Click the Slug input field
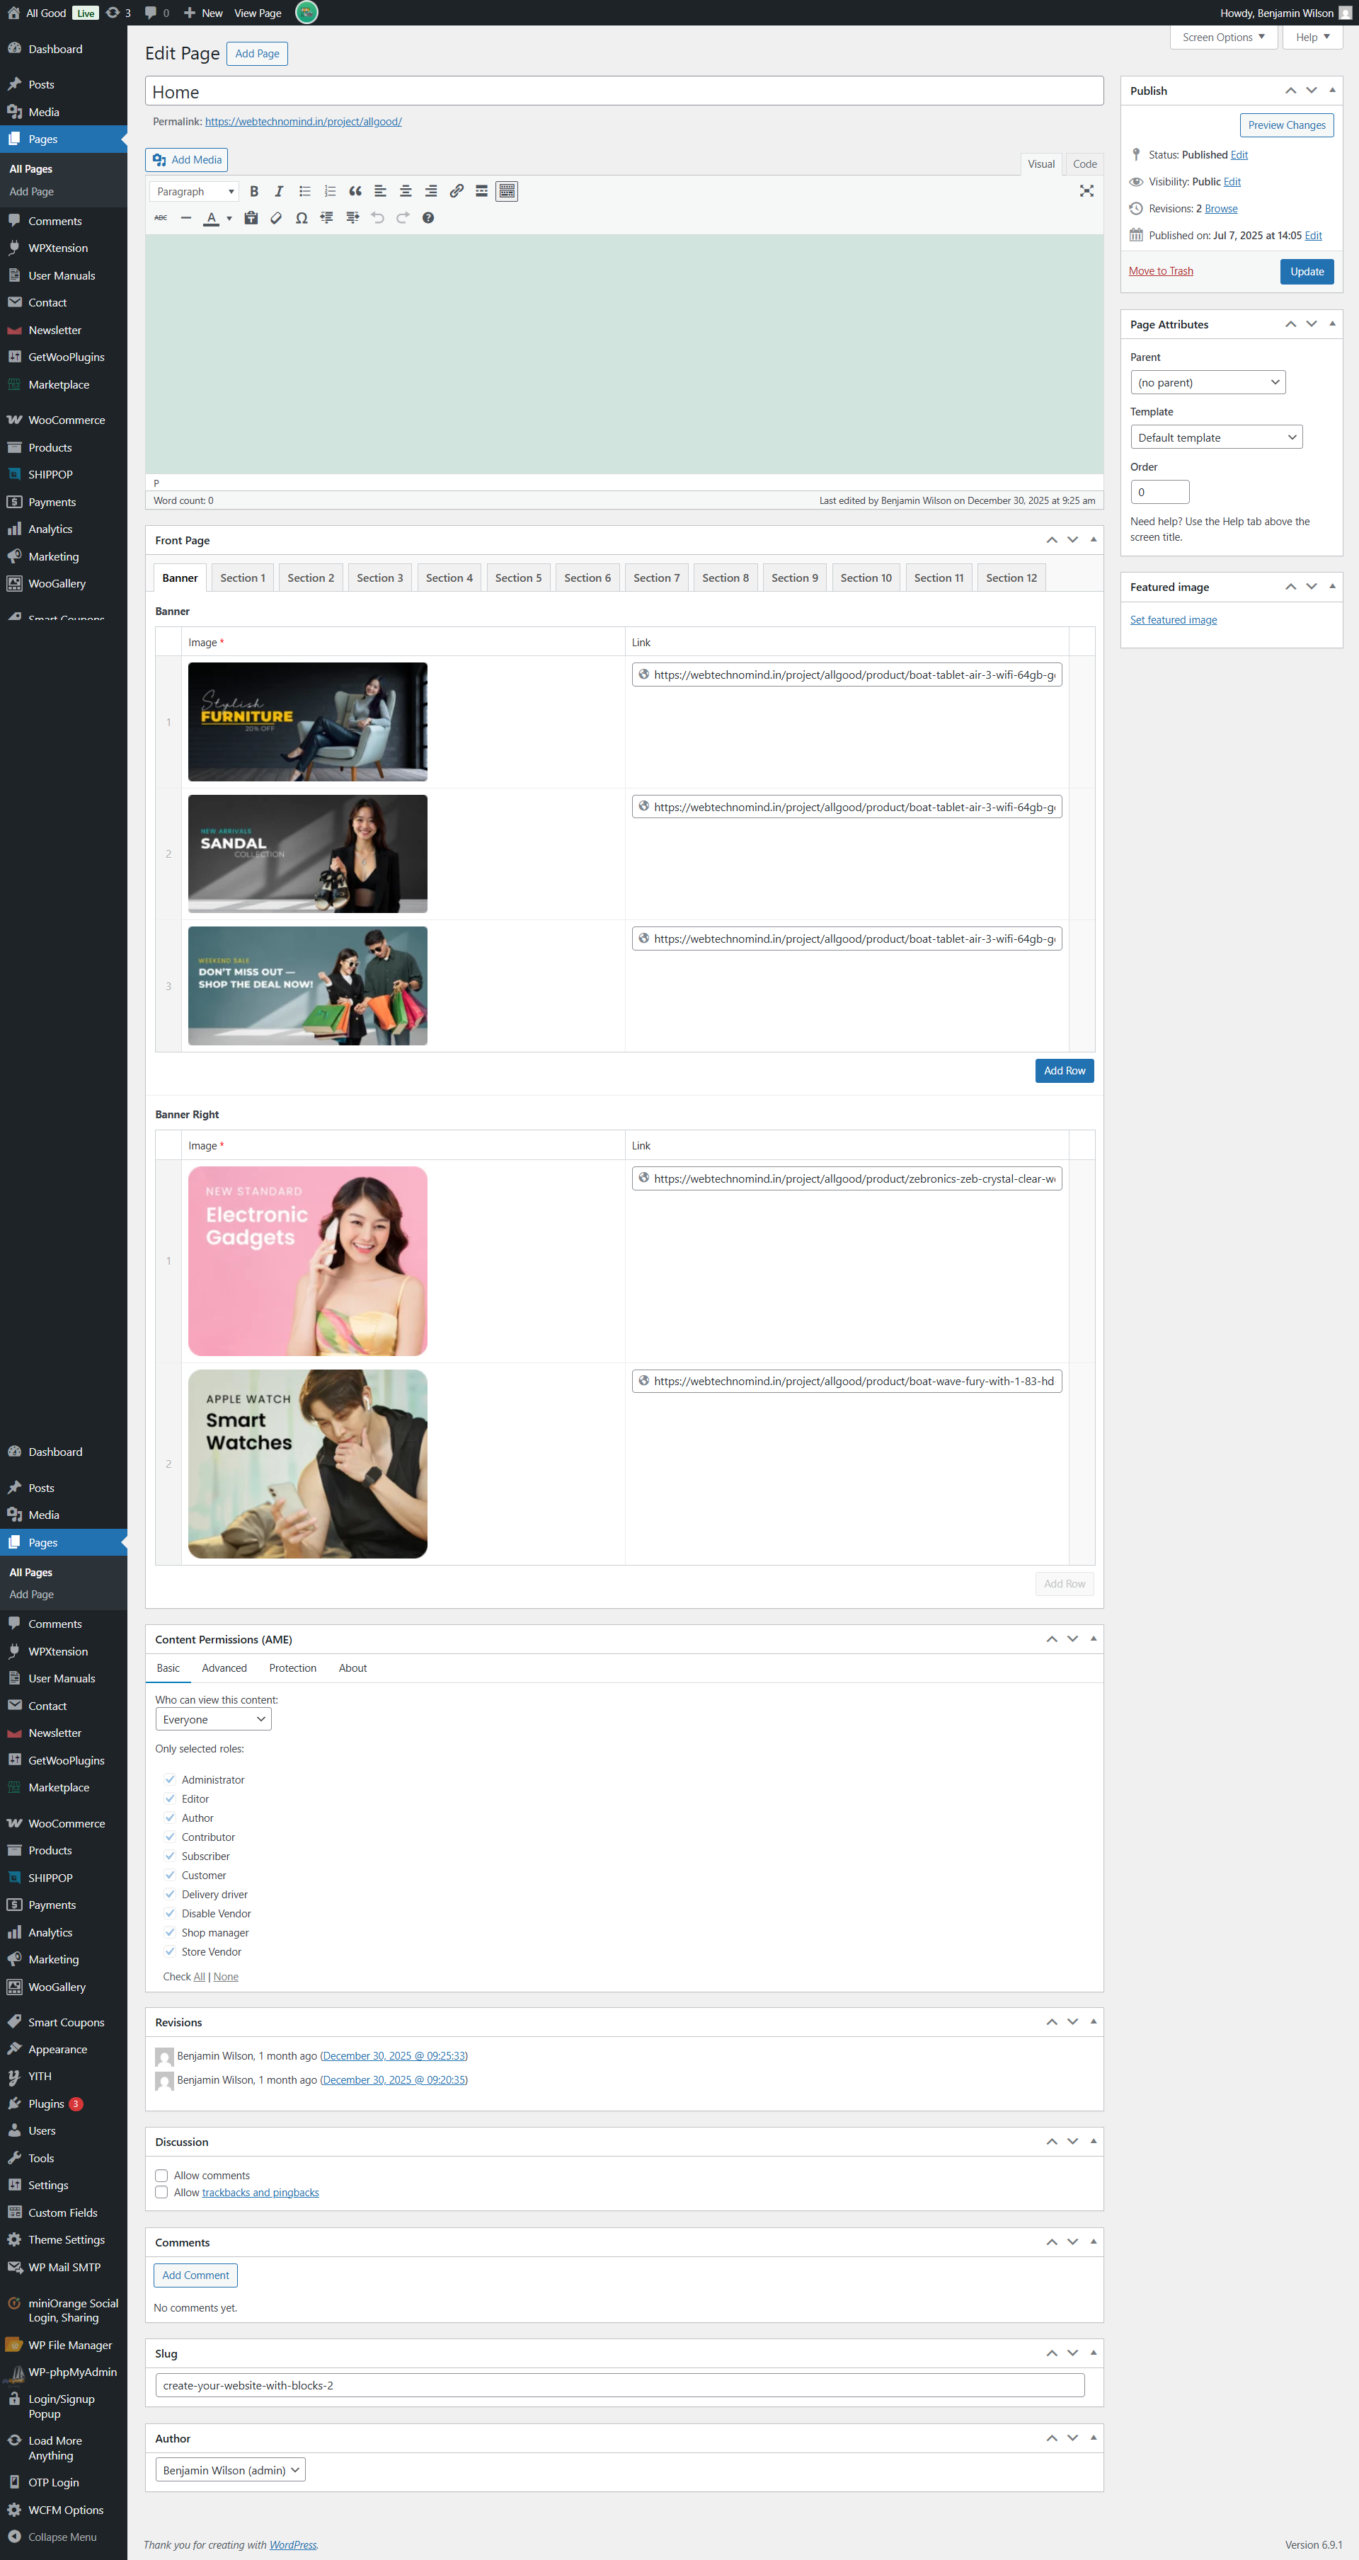1359x2560 pixels. (619, 2385)
